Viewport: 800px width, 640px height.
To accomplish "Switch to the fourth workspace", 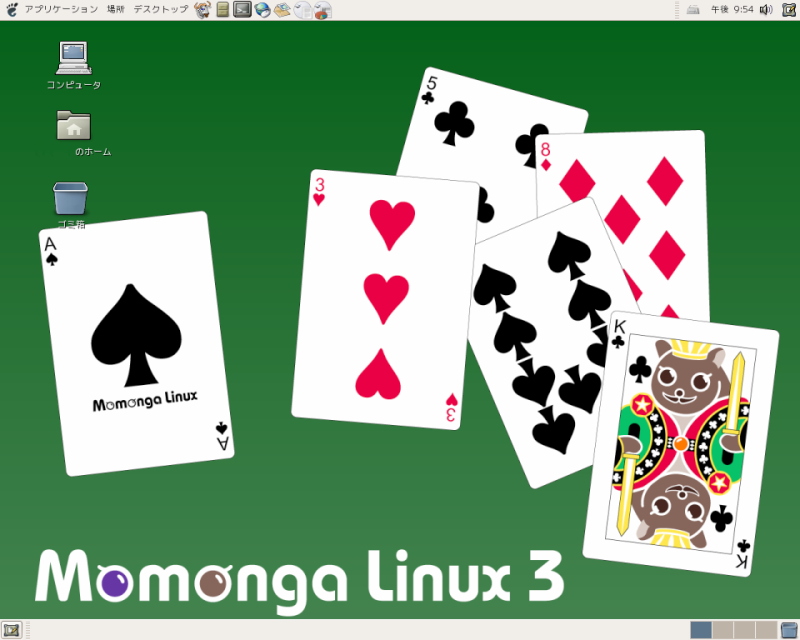I will (x=766, y=629).
